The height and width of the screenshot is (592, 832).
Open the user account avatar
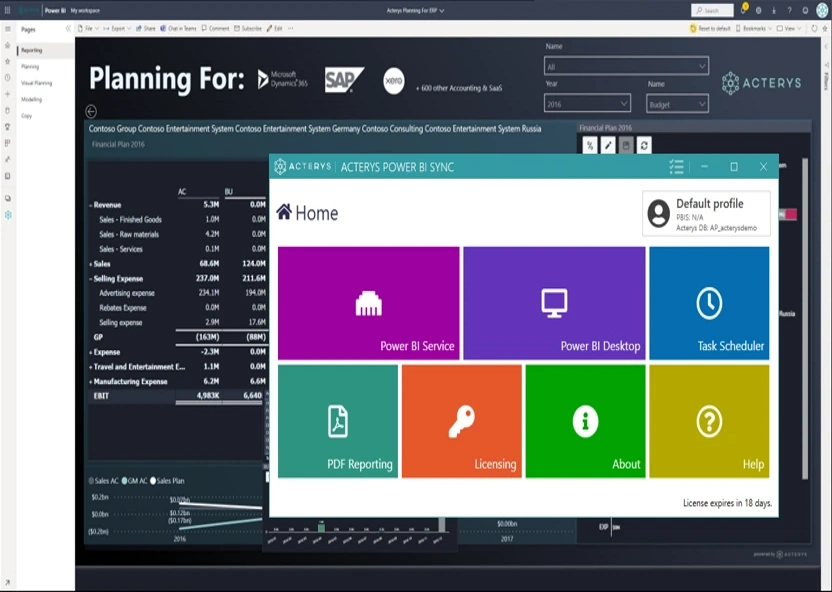(x=822, y=10)
